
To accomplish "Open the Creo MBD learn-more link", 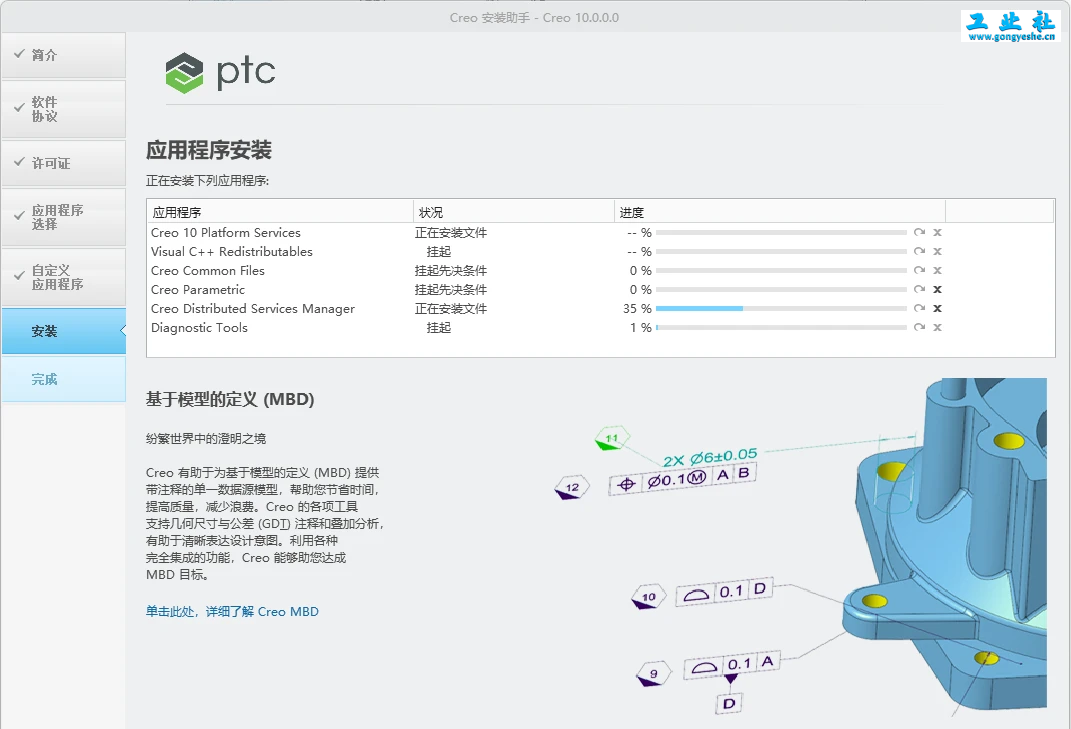I will pyautogui.click(x=232, y=611).
